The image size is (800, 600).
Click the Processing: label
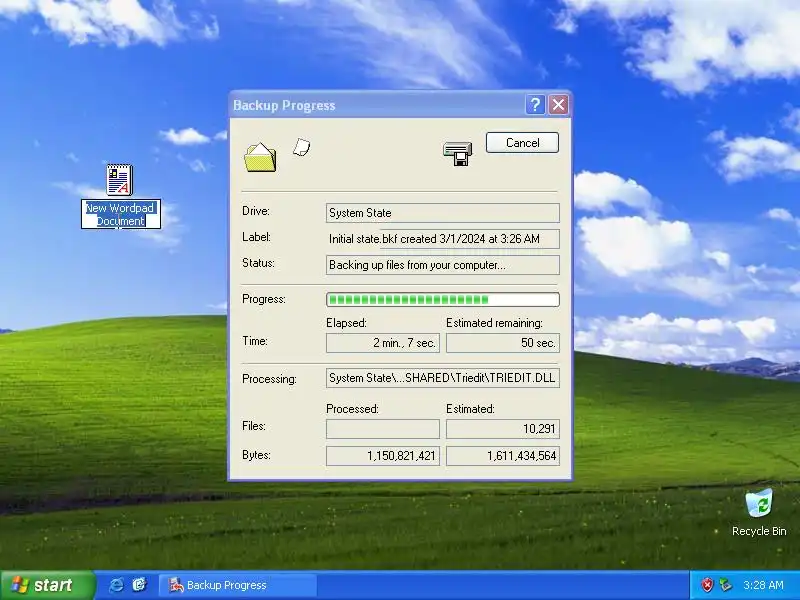click(x=269, y=379)
